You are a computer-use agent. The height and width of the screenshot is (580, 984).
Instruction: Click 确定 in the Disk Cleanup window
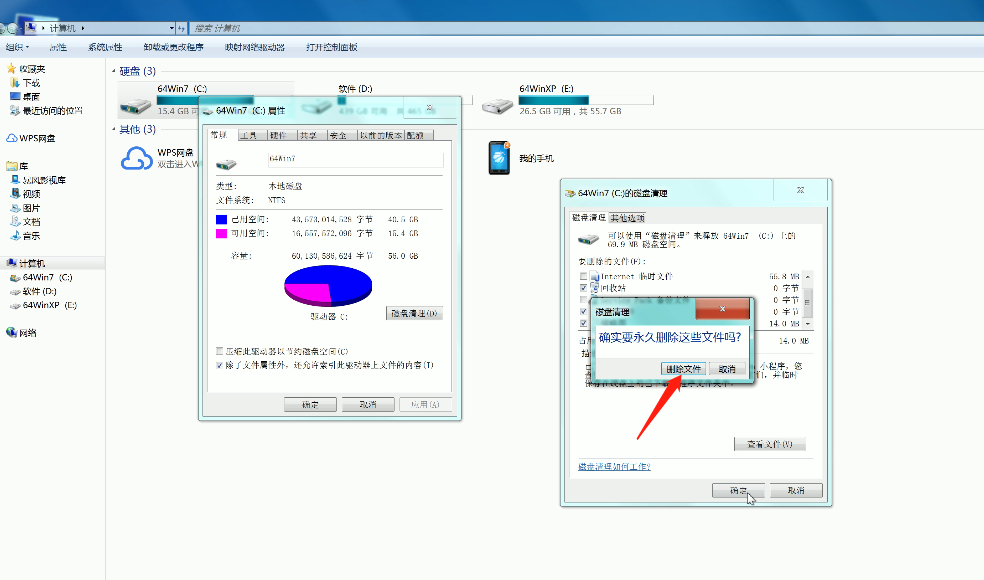pyautogui.click(x=738, y=490)
